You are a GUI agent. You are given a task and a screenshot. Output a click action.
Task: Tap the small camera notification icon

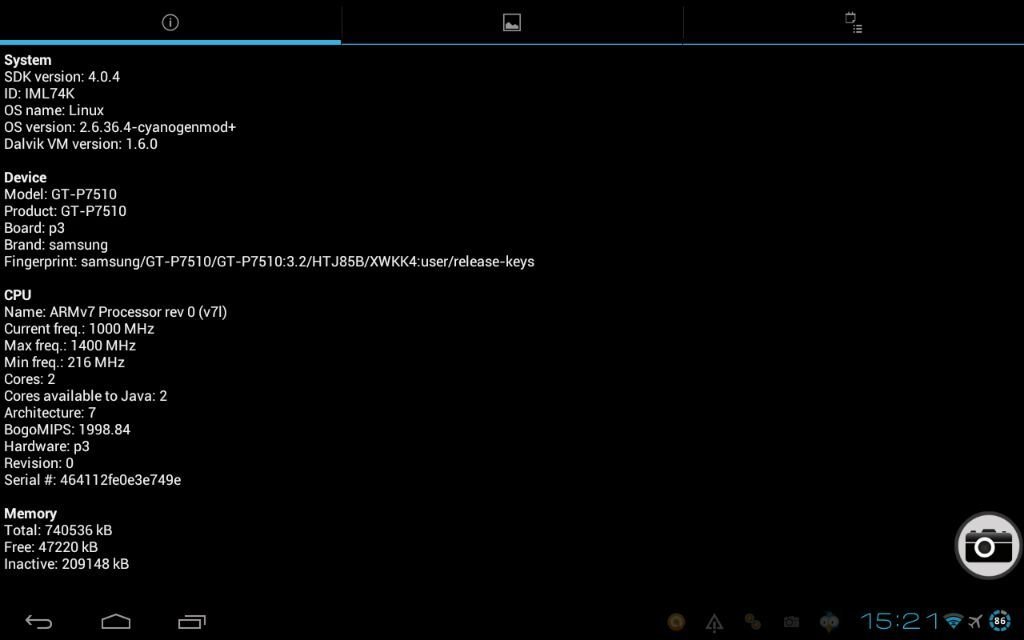pos(791,622)
